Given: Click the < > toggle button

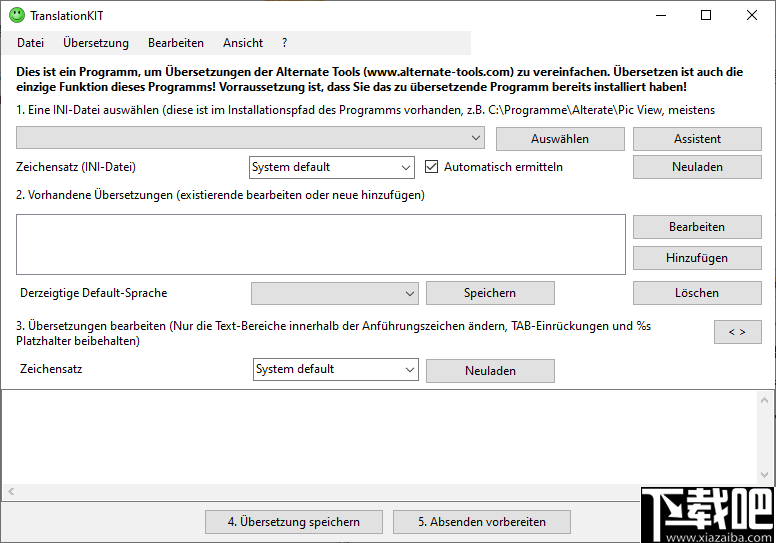Looking at the screenshot, I should pos(737,332).
